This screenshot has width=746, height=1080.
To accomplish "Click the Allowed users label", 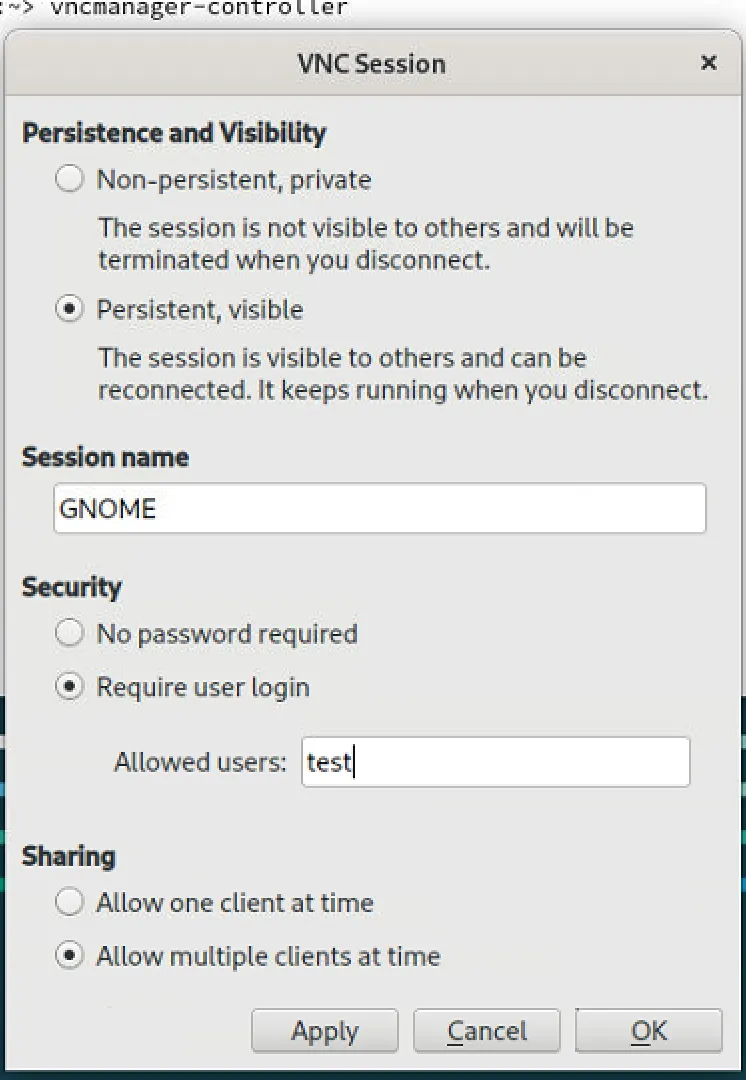I will tap(200, 762).
